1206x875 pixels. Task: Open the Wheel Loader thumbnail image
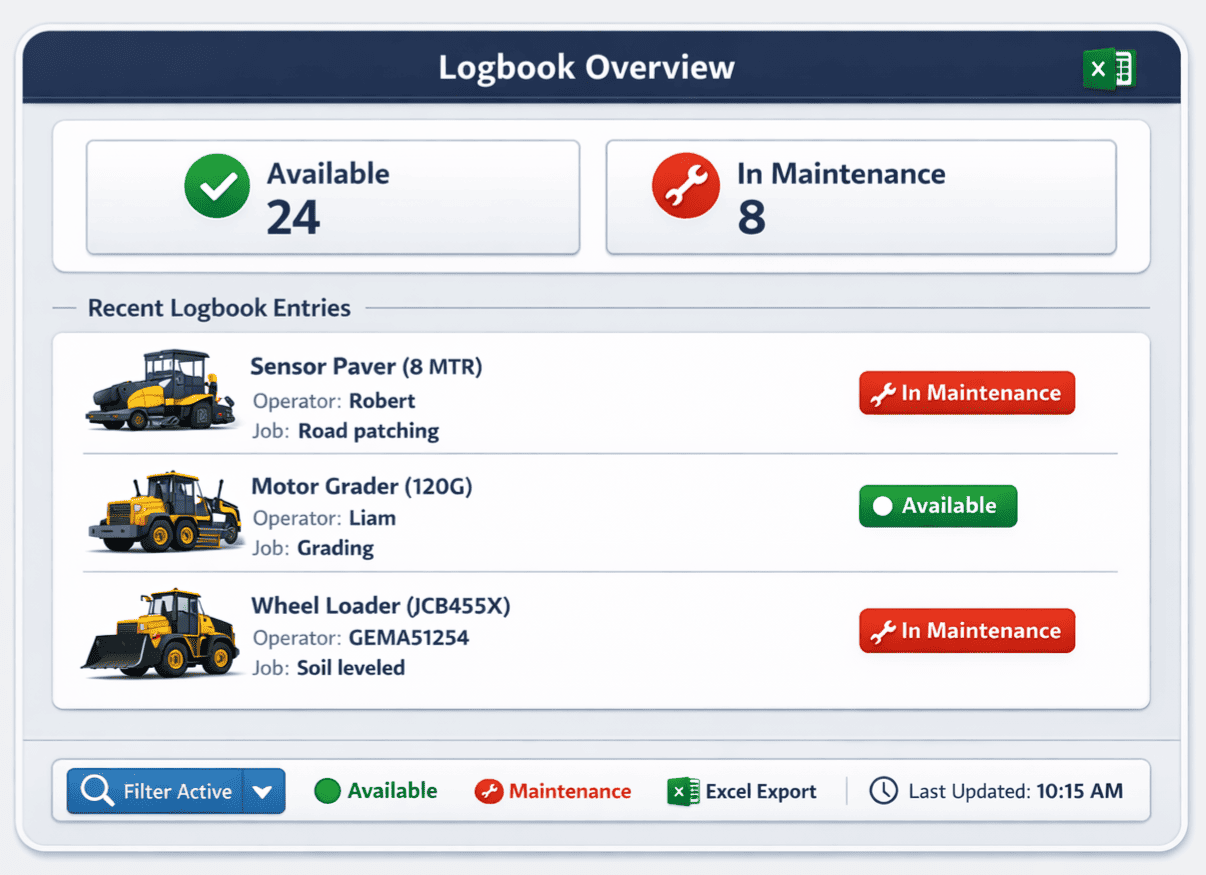click(x=161, y=633)
